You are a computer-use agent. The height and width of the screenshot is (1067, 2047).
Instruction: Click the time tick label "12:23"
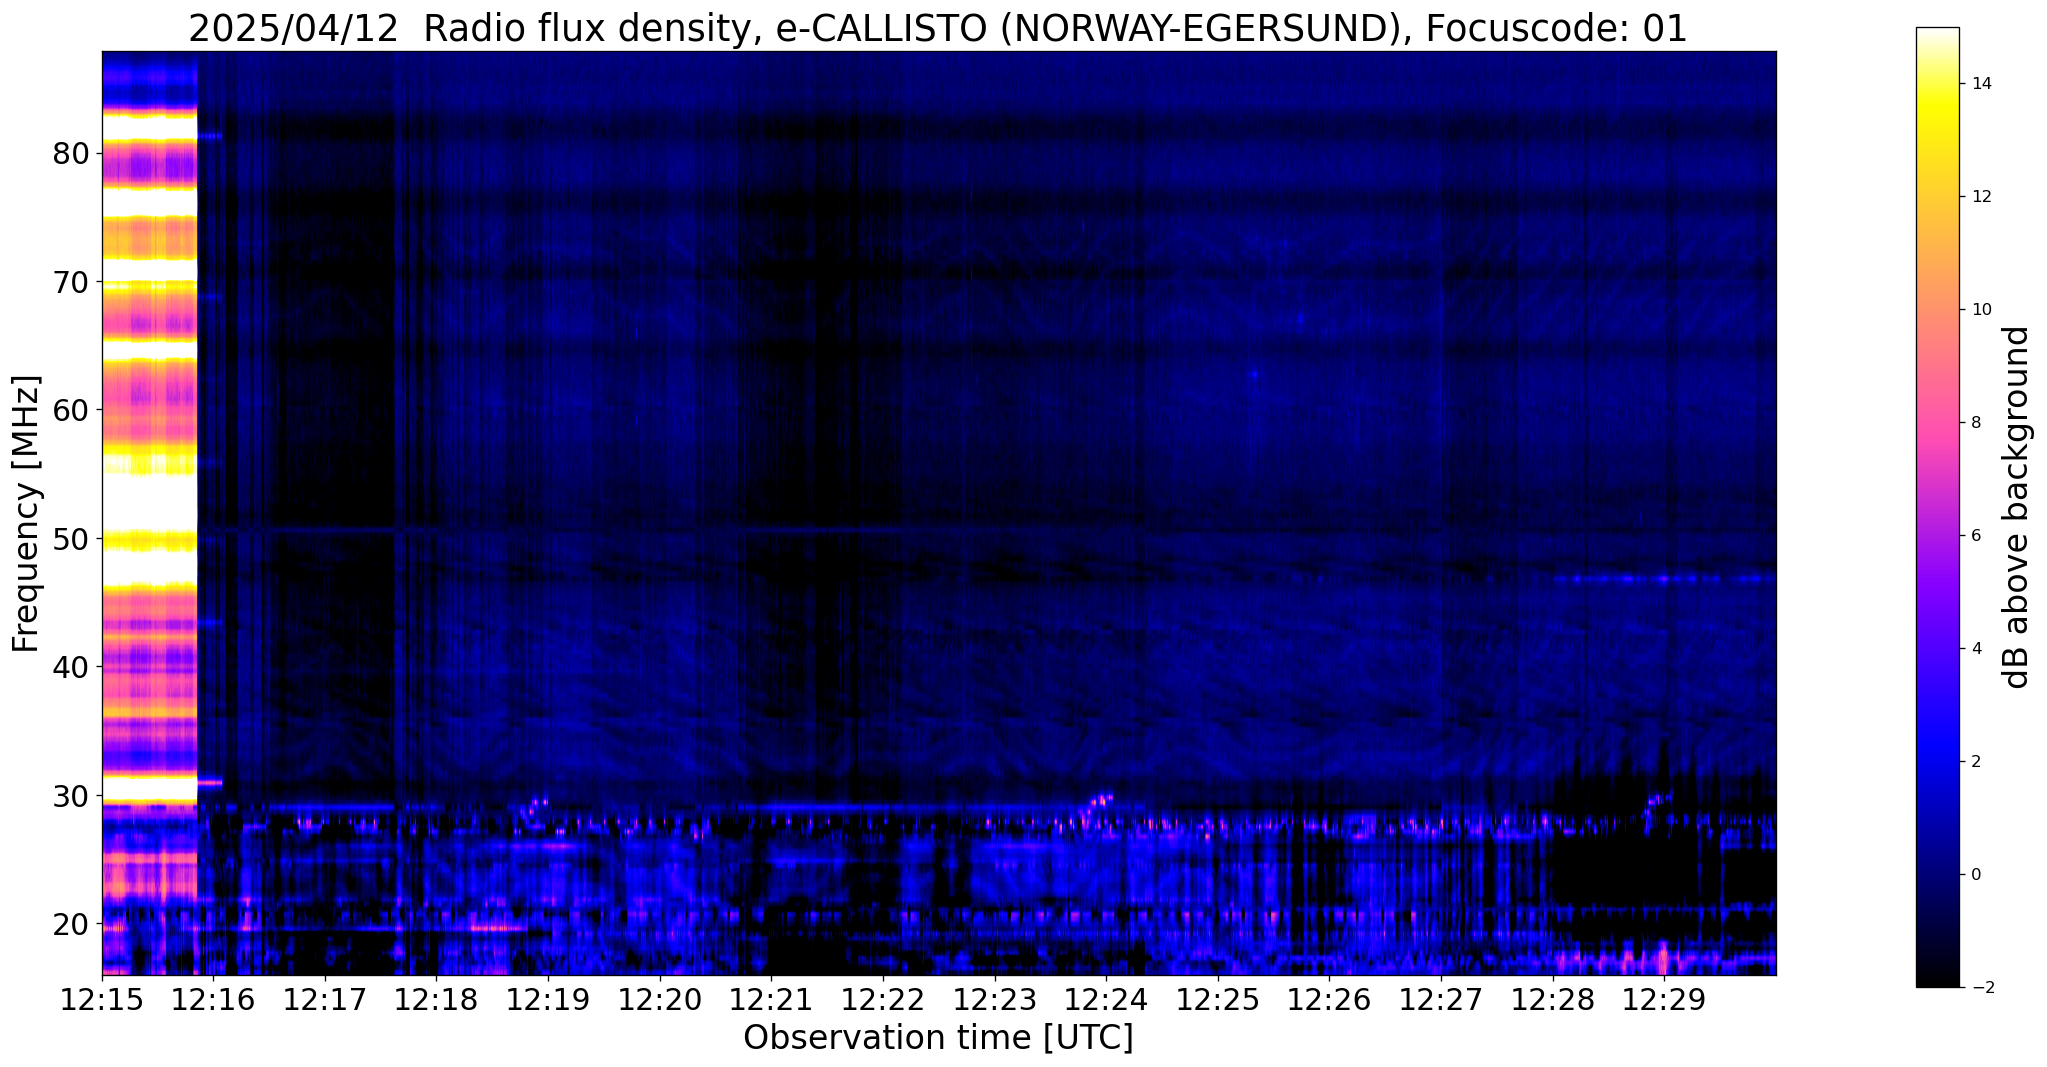[994, 1000]
